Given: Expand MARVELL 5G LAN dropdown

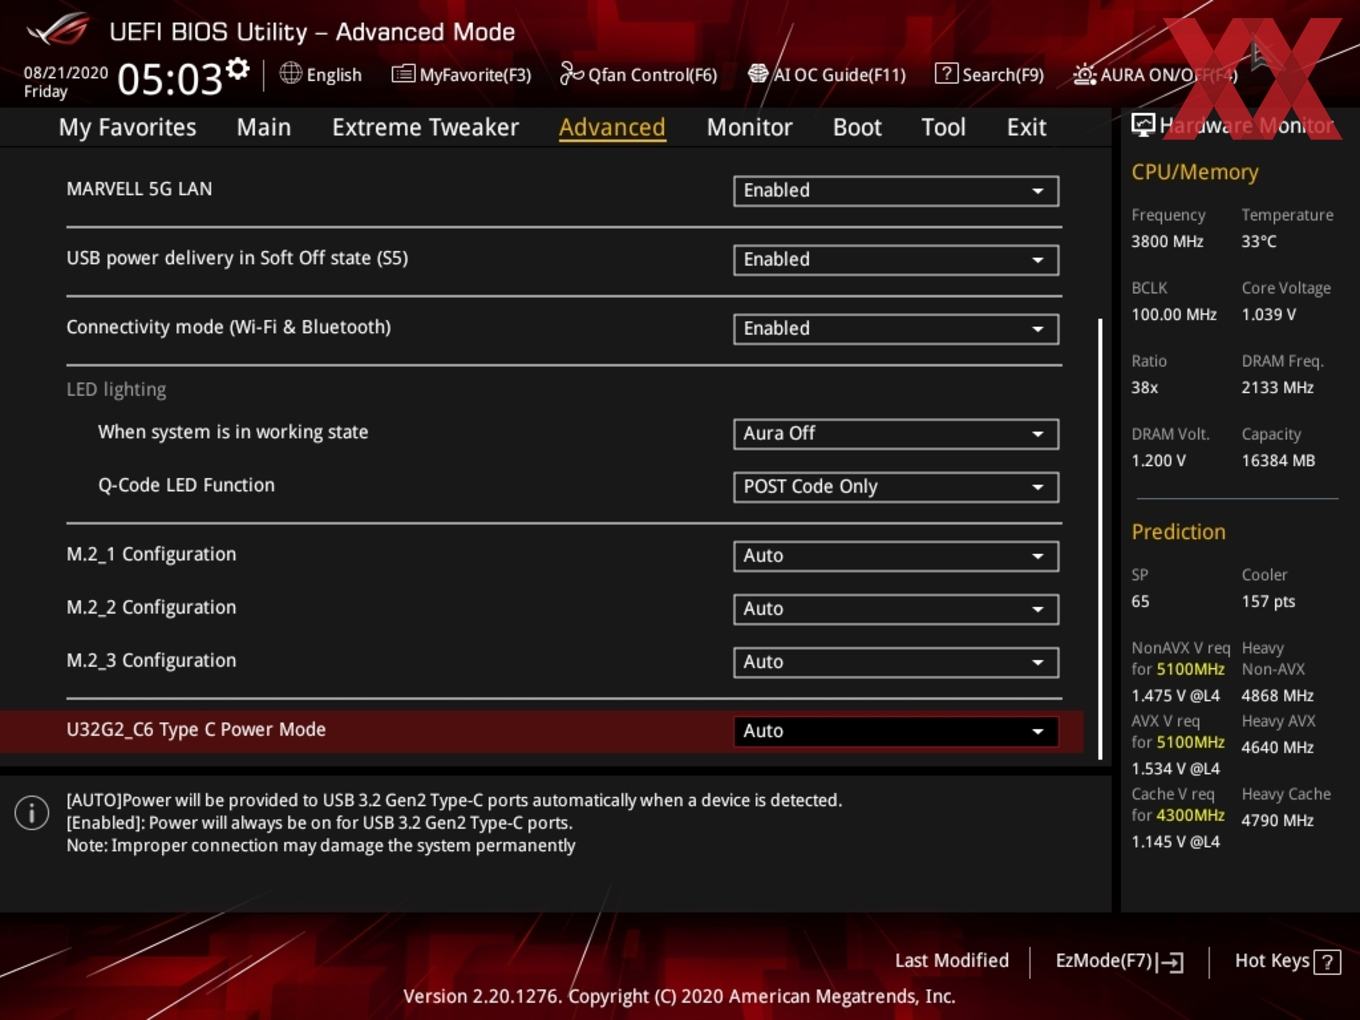Looking at the screenshot, I should (x=896, y=191).
